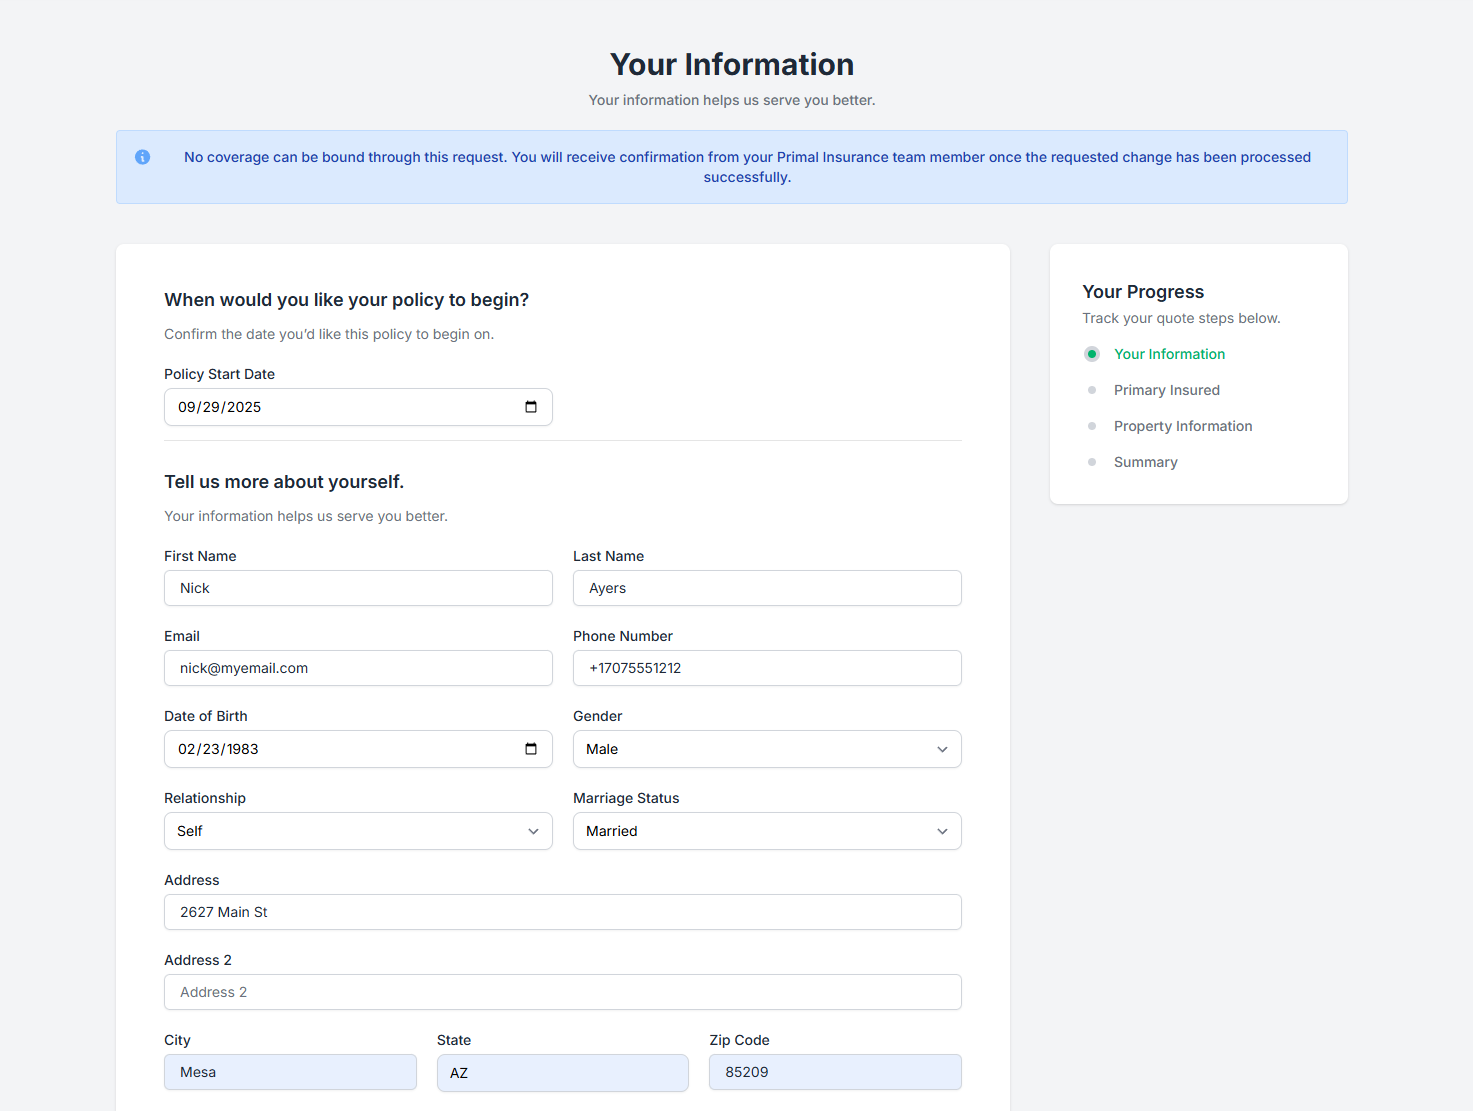Select the State field showing AZ

point(562,1072)
